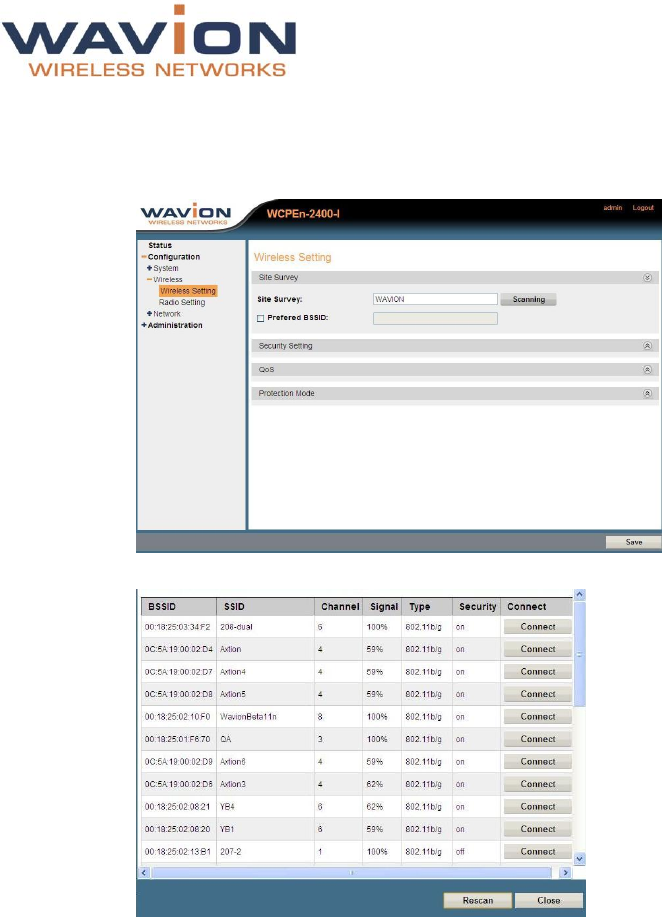This screenshot has width=662, height=917.
Task: Connect to the Axtion network
Action: (x=538, y=649)
